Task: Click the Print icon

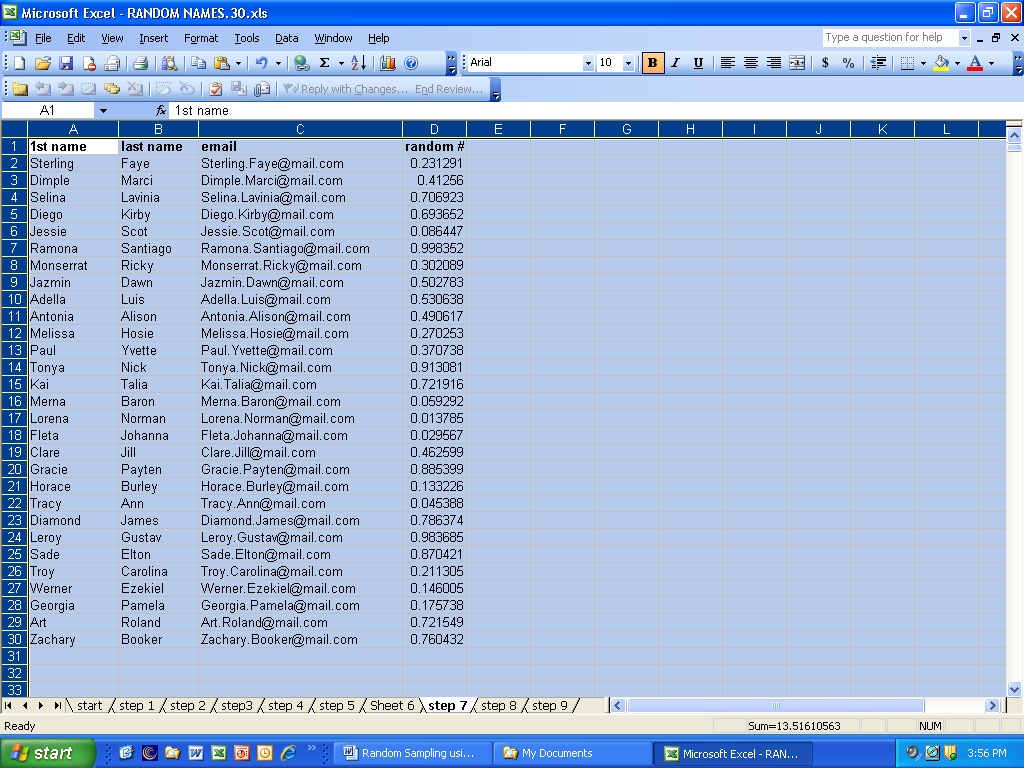Action: tap(140, 63)
